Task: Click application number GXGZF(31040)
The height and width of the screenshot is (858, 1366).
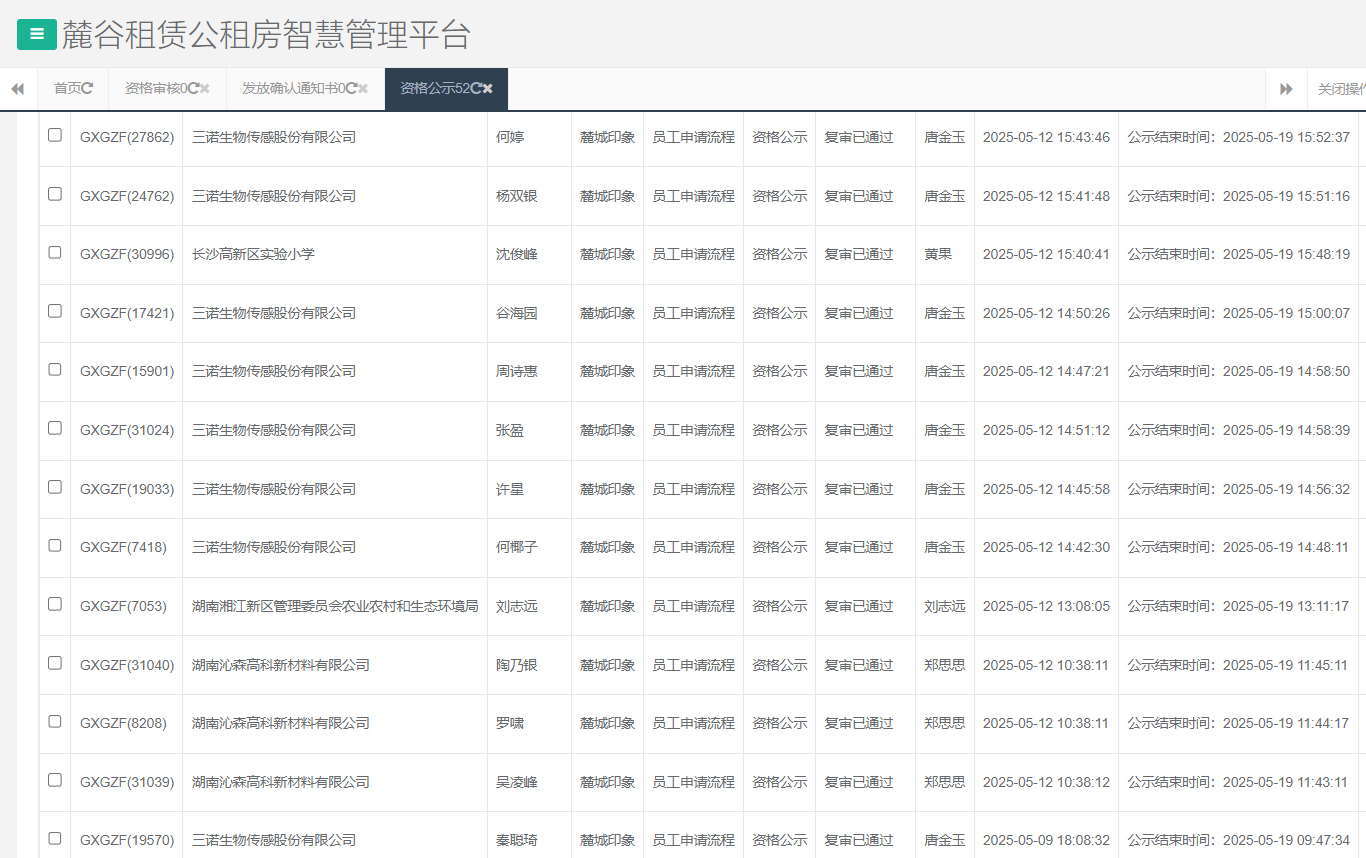Action: 126,665
